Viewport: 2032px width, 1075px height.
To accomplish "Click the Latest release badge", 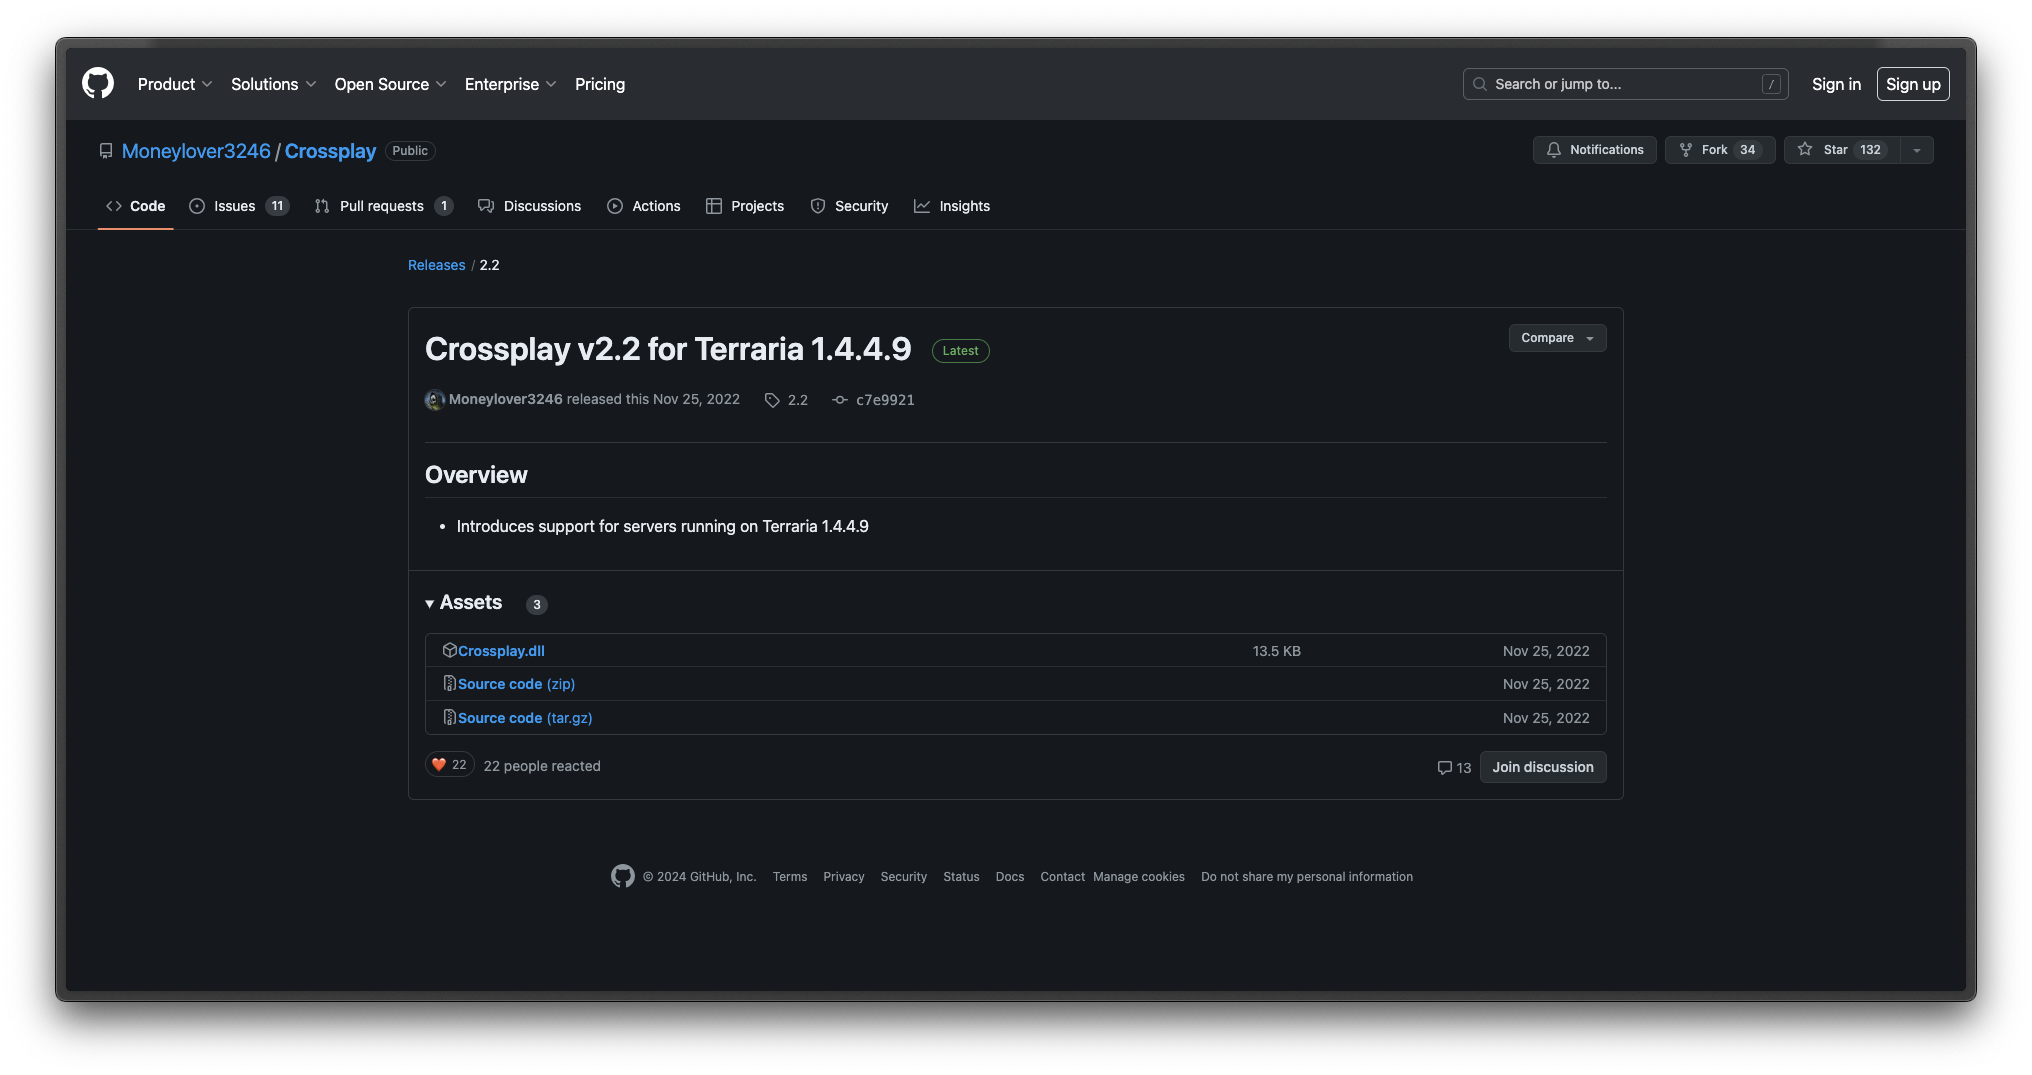I will click(x=961, y=351).
